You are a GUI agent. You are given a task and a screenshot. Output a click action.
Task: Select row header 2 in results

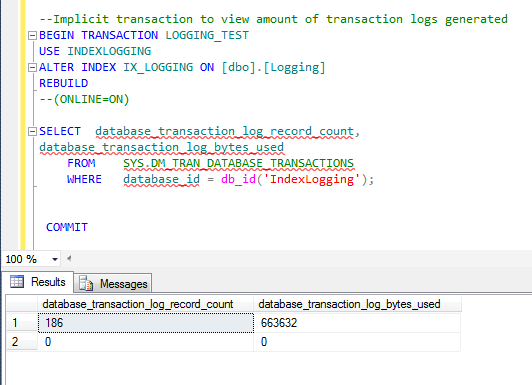point(22,342)
